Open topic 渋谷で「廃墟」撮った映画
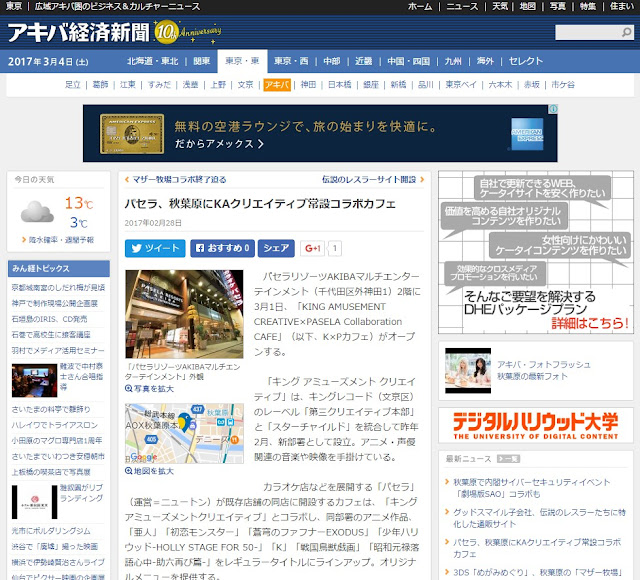Screen dimensions: 640x580 pyautogui.click(x=55, y=546)
